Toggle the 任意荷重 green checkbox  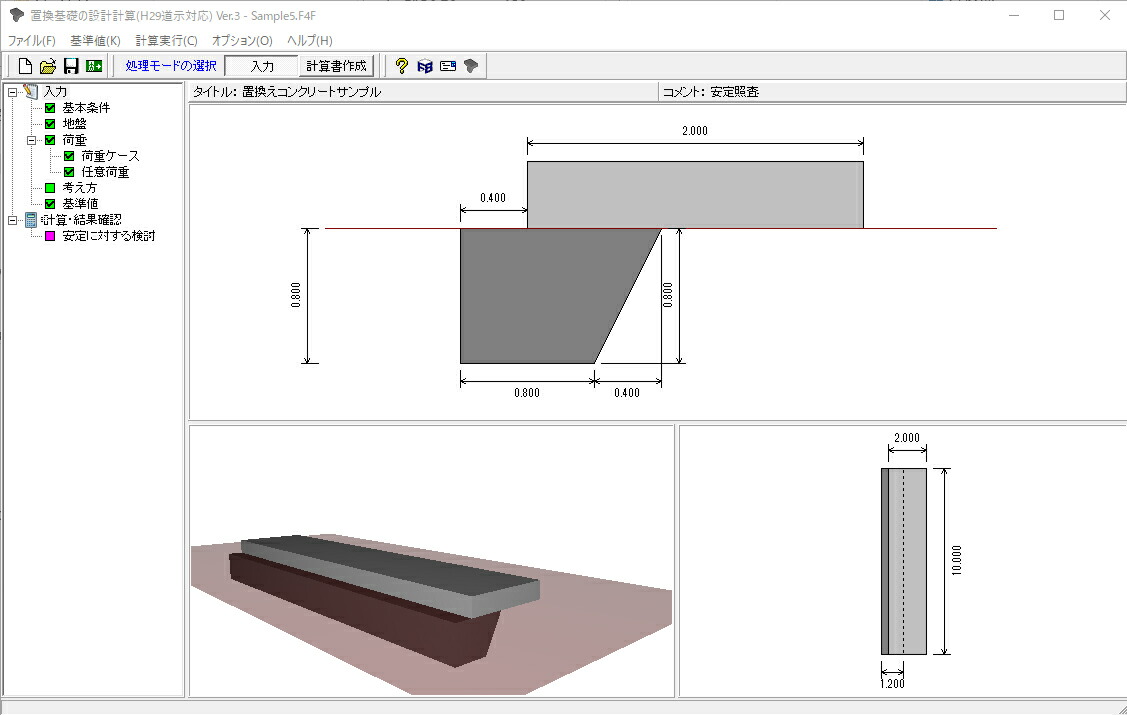click(69, 172)
